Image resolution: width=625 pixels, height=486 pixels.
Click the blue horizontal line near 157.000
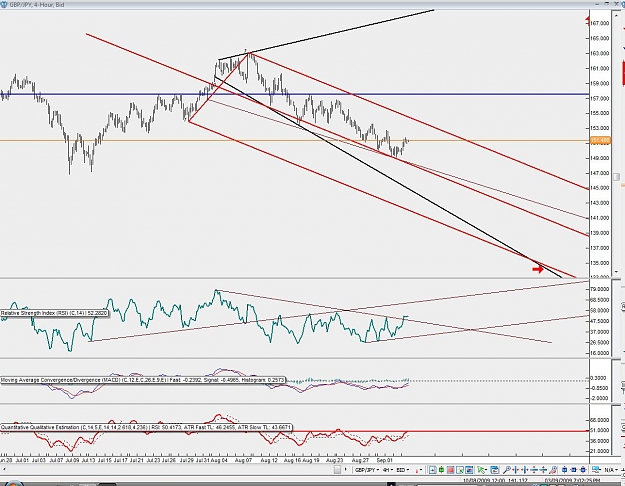tap(295, 94)
